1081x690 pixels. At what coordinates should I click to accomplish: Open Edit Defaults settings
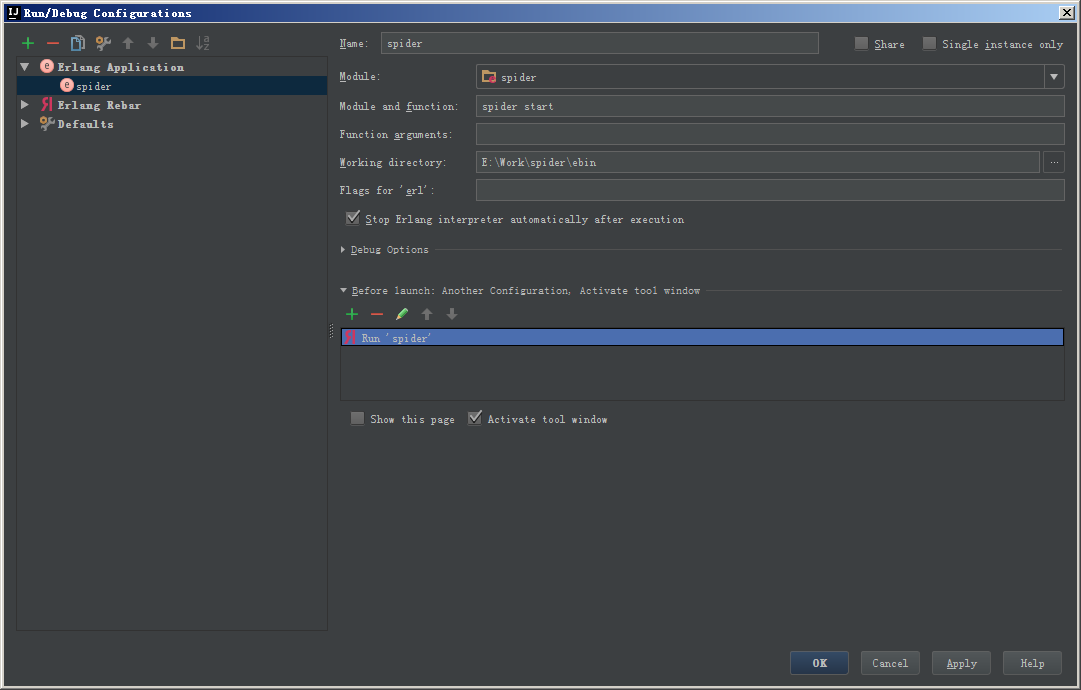pyautogui.click(x=101, y=43)
